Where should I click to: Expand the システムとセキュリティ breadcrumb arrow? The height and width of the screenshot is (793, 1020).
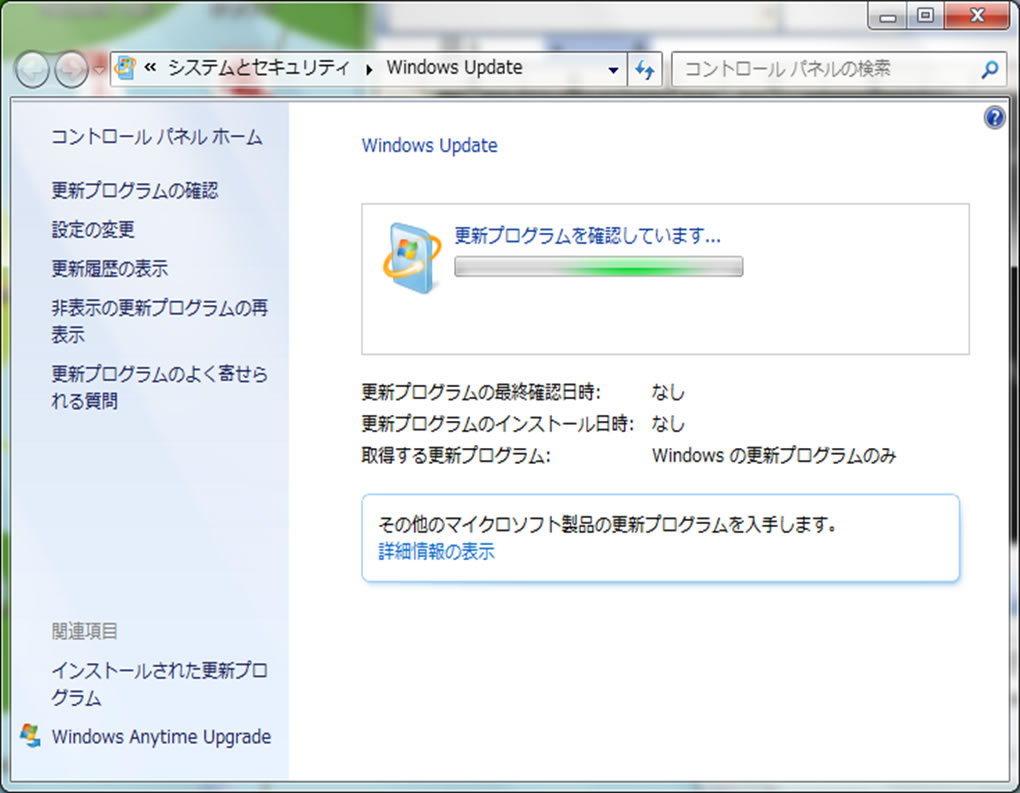click(x=369, y=69)
